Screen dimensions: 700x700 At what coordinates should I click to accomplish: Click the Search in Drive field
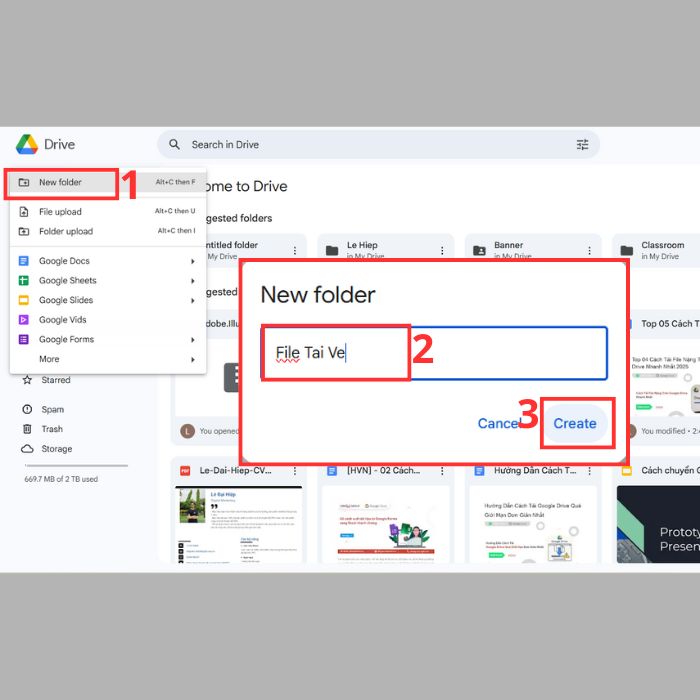tap(378, 144)
